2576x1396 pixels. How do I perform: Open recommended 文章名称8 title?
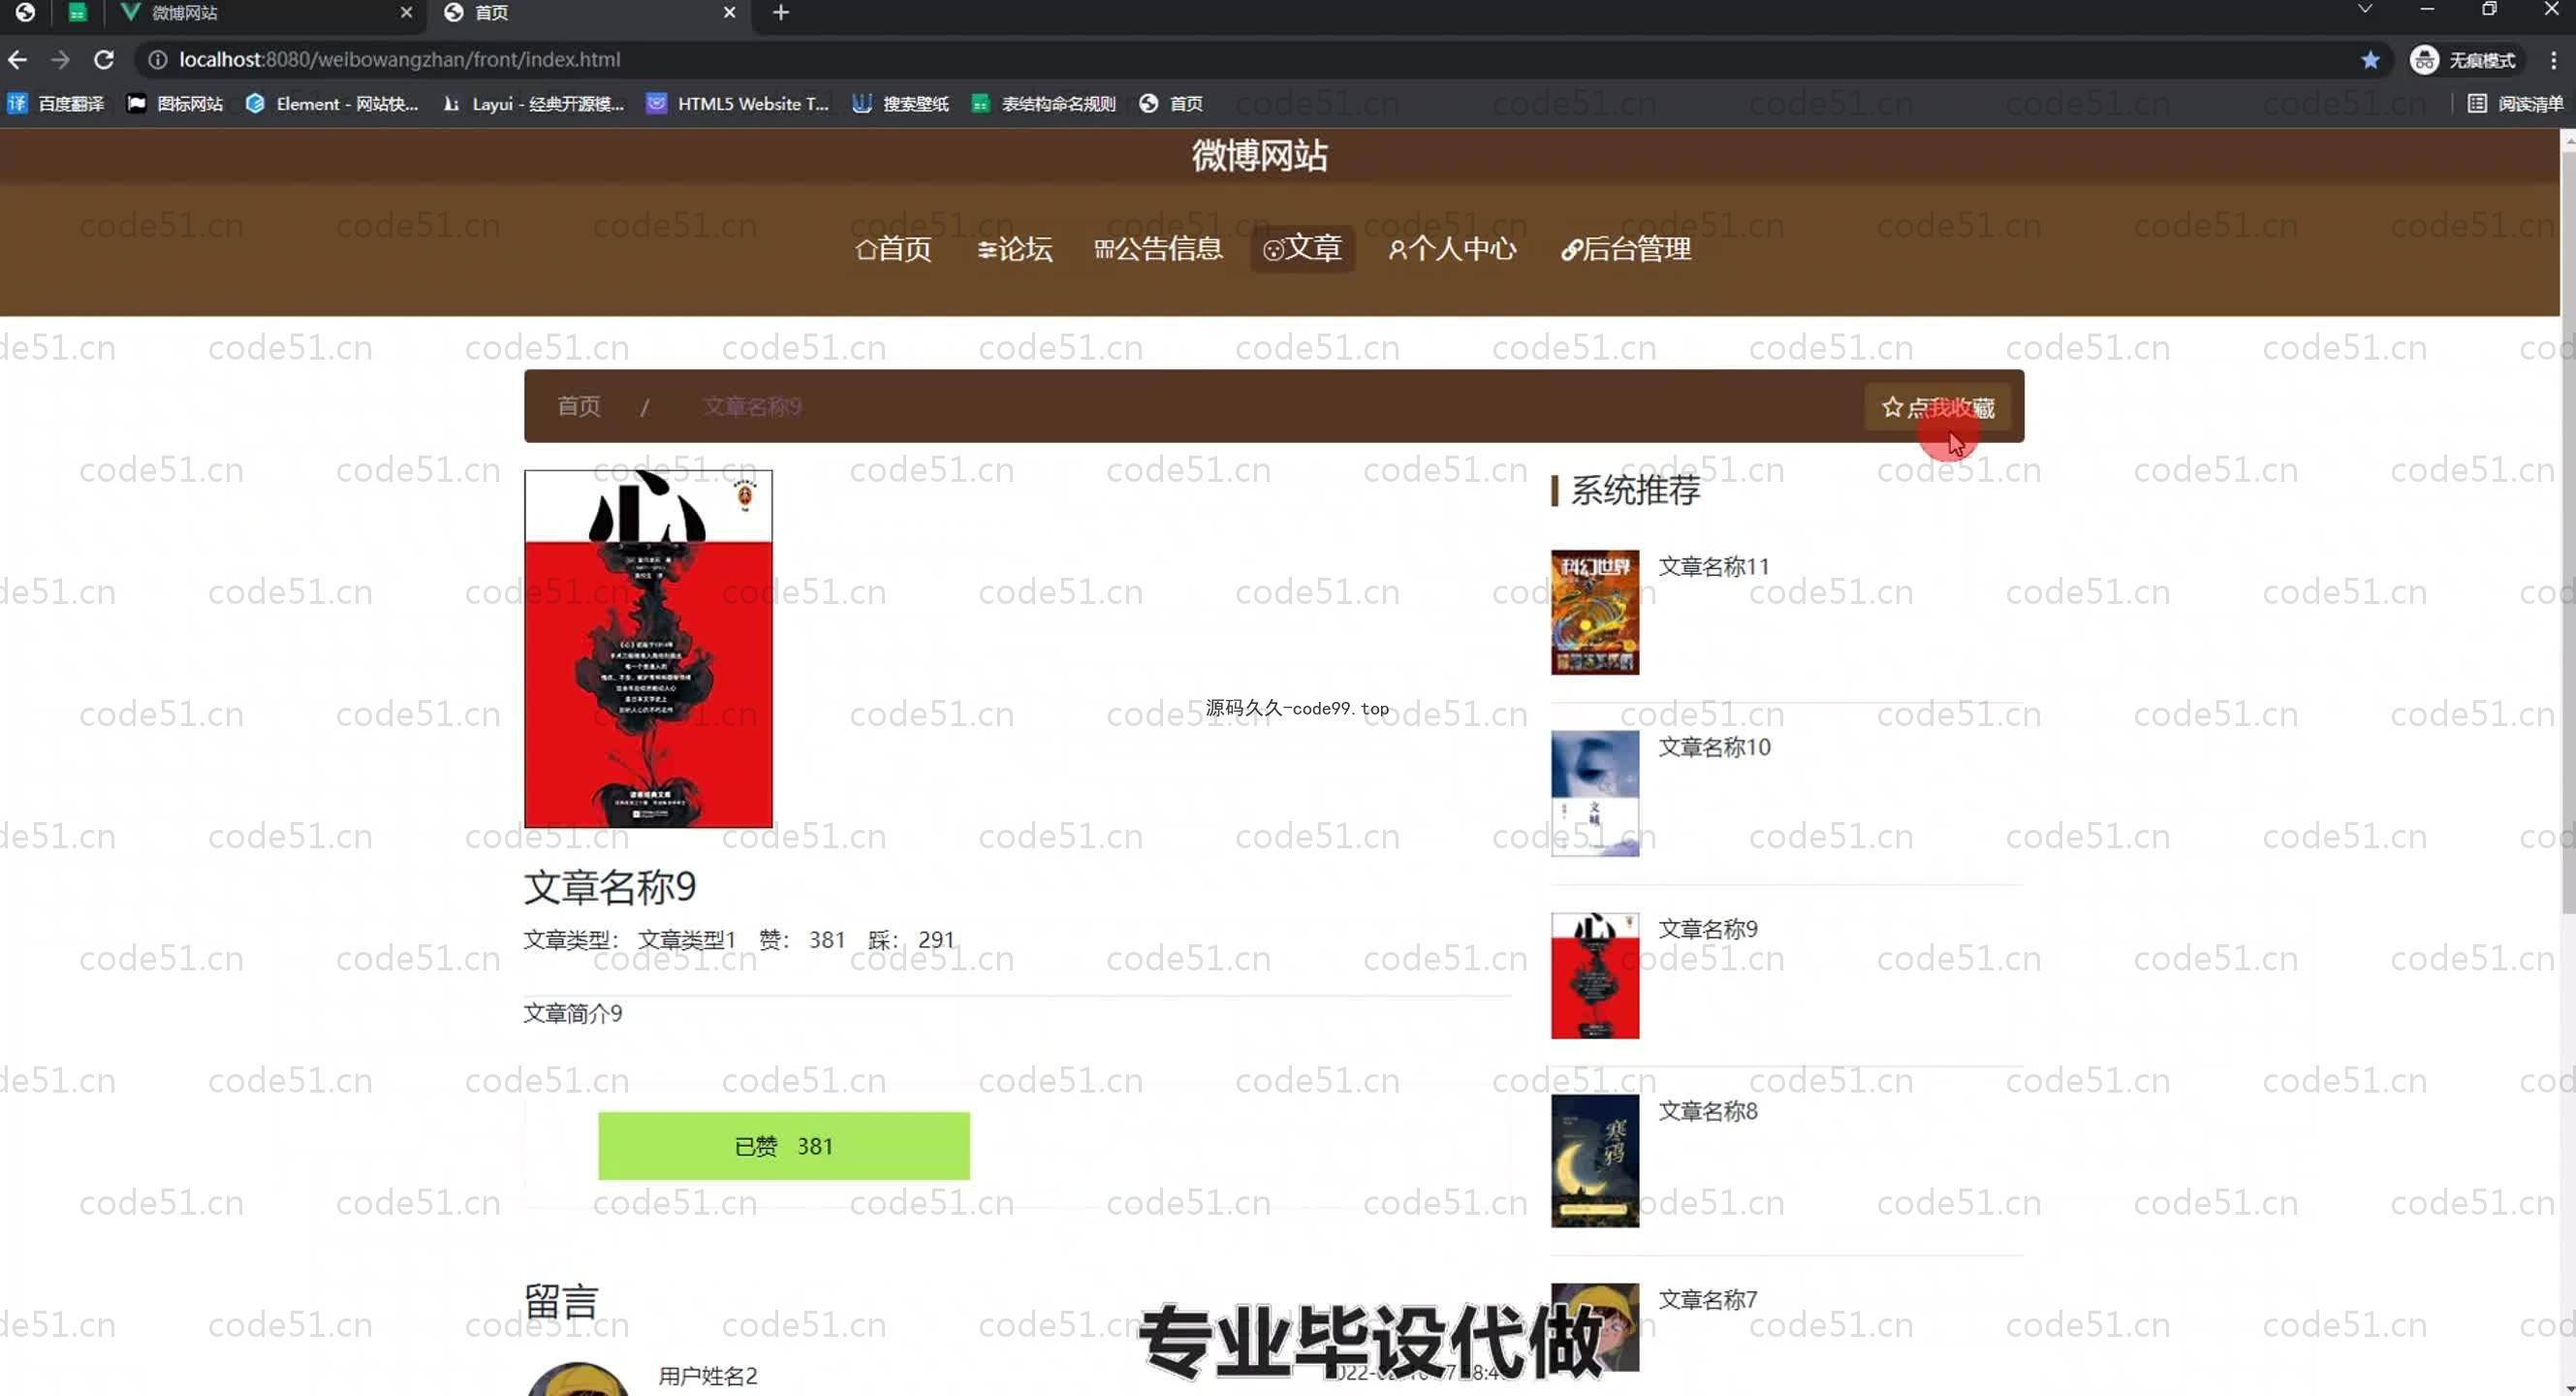(x=1708, y=1111)
